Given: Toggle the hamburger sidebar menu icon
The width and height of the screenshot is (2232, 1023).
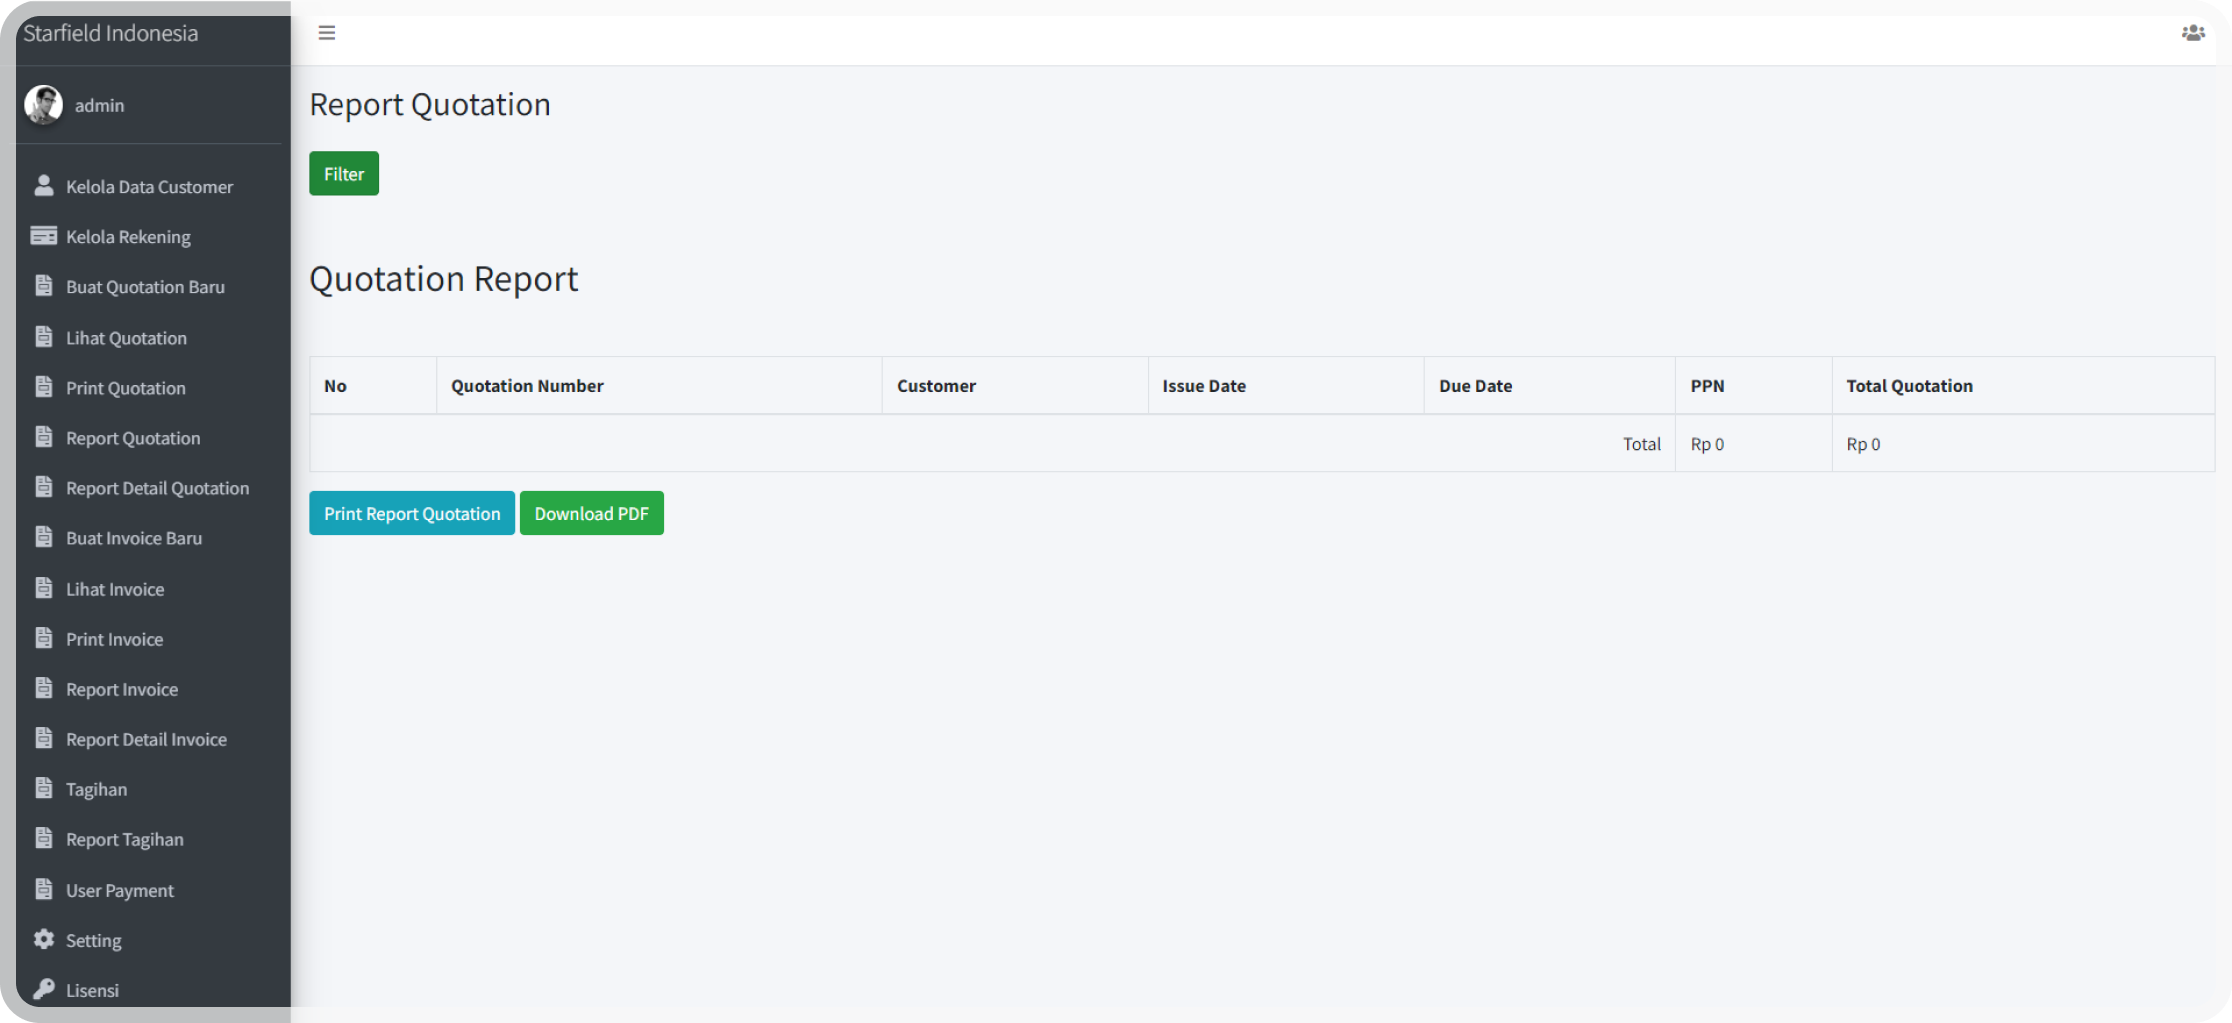Looking at the screenshot, I should click(x=326, y=33).
